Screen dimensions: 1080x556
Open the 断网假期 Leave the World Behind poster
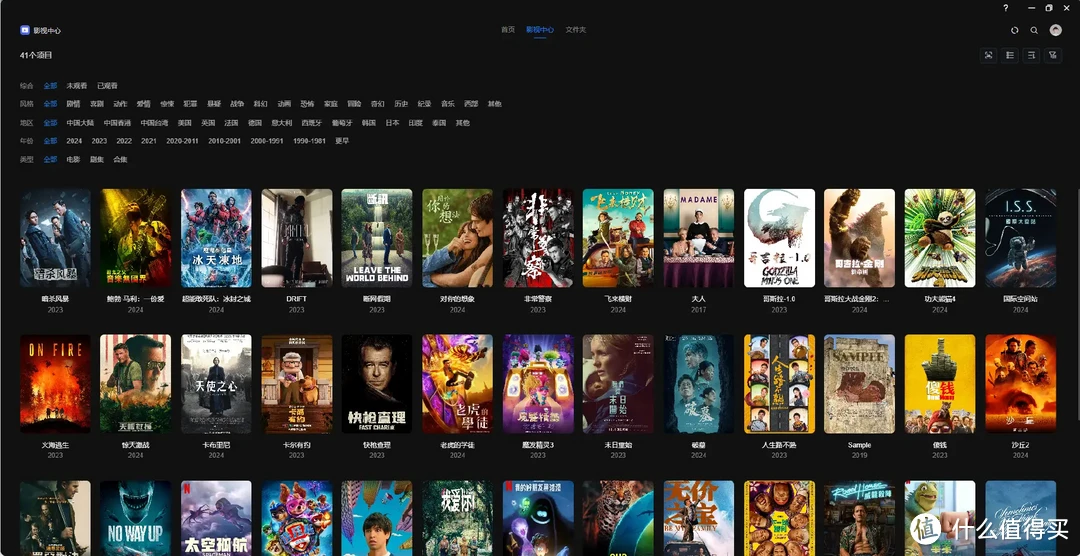coord(377,238)
